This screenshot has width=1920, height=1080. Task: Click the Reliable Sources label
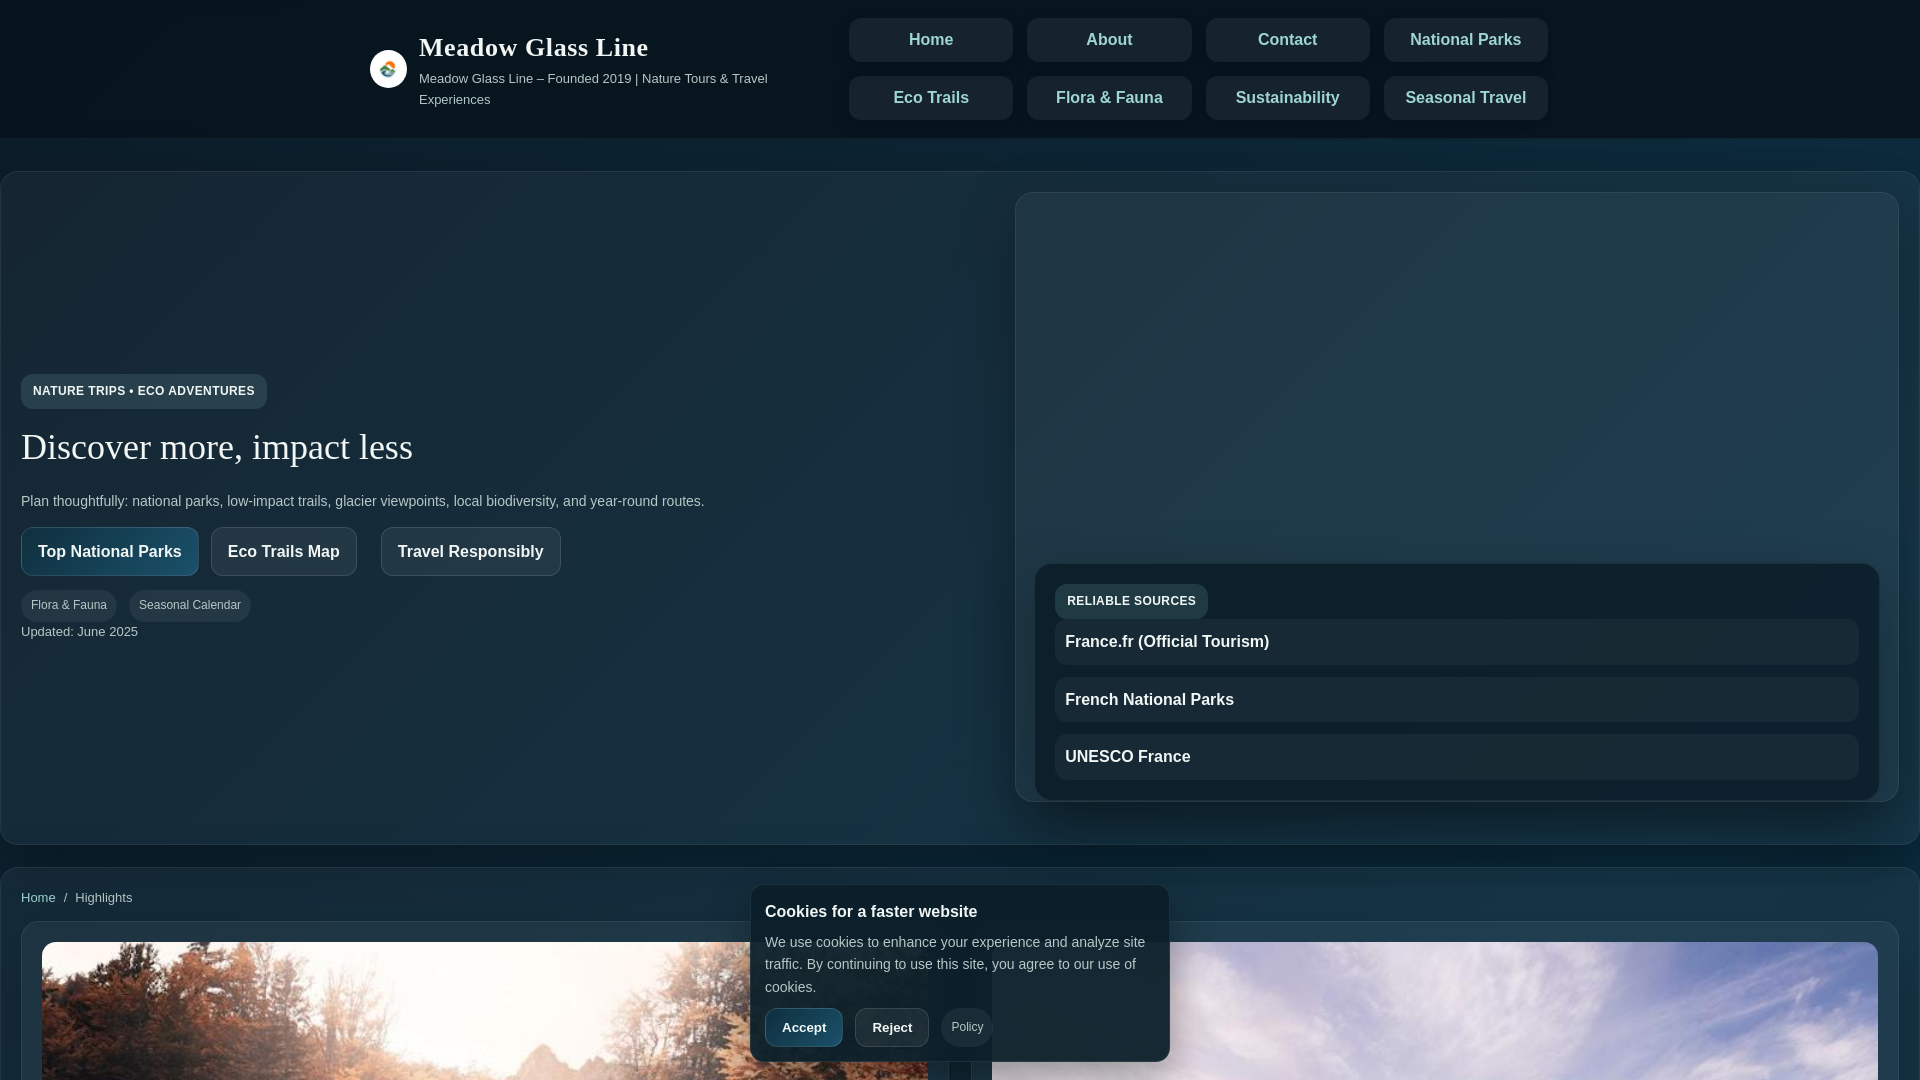coord(1131,601)
